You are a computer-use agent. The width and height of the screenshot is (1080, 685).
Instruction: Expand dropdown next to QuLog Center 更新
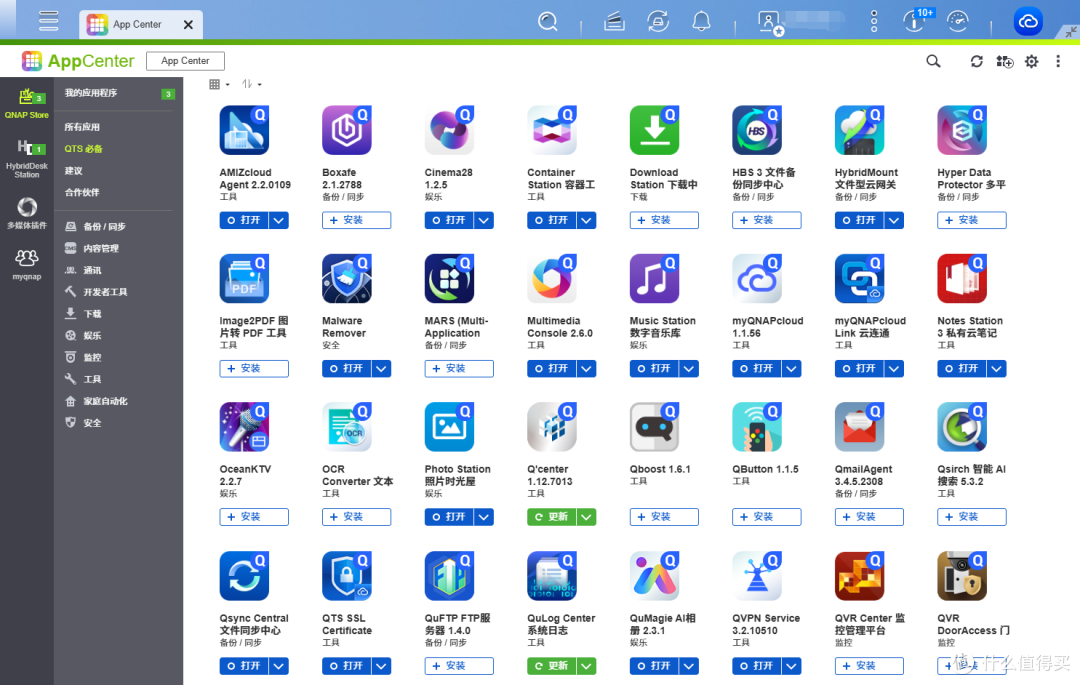click(587, 666)
